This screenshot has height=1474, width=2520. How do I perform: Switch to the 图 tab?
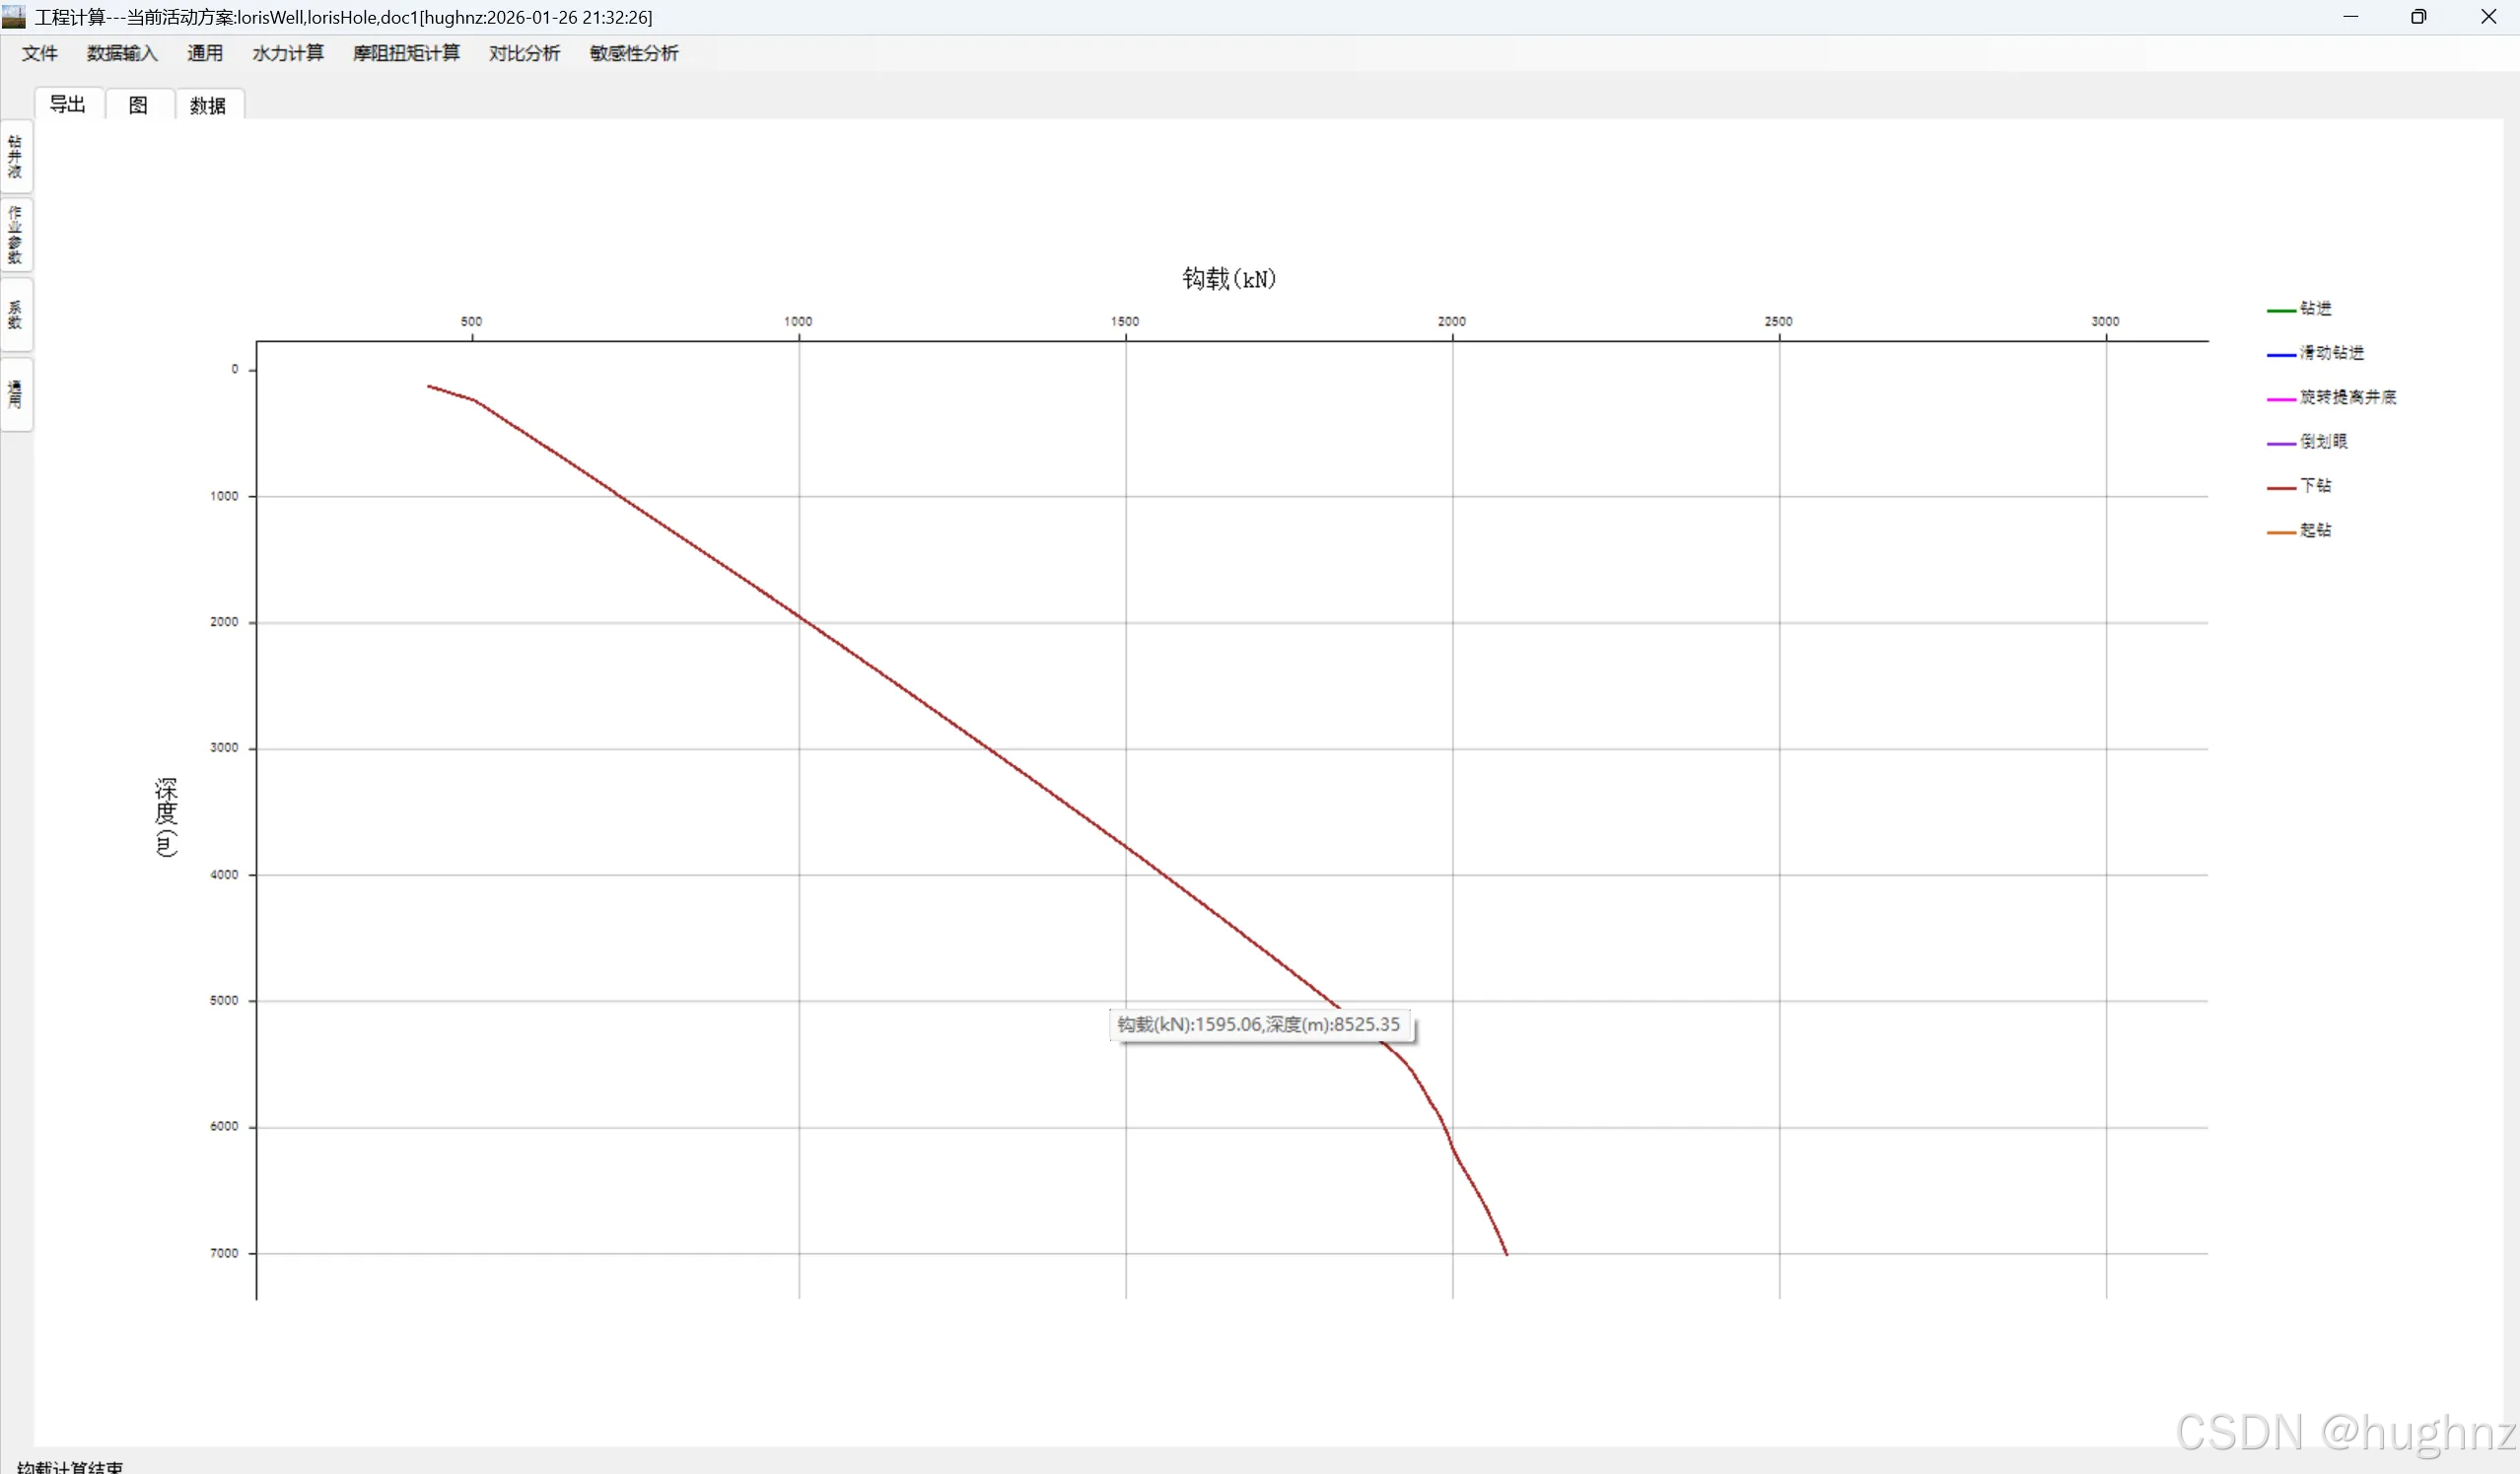coord(138,105)
